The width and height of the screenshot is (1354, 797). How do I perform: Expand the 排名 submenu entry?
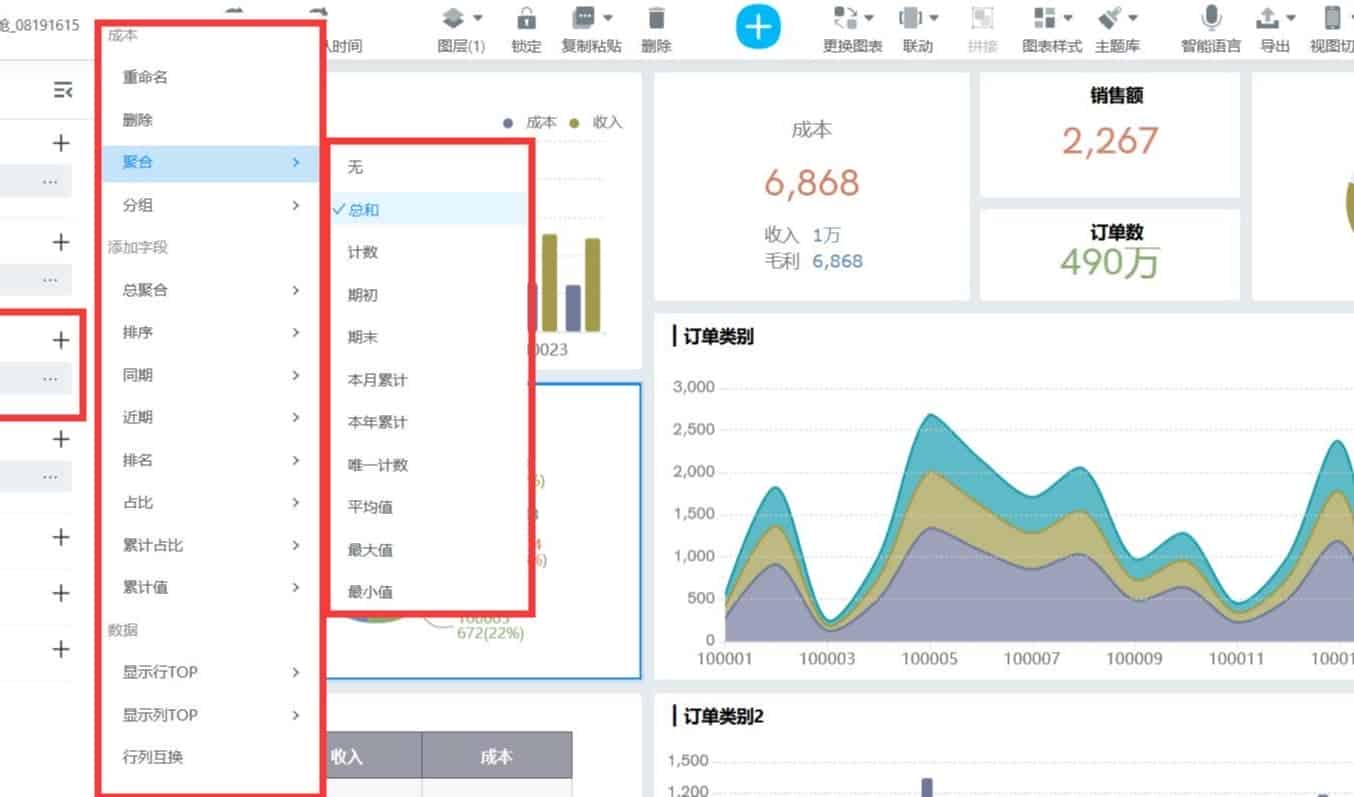click(x=210, y=460)
